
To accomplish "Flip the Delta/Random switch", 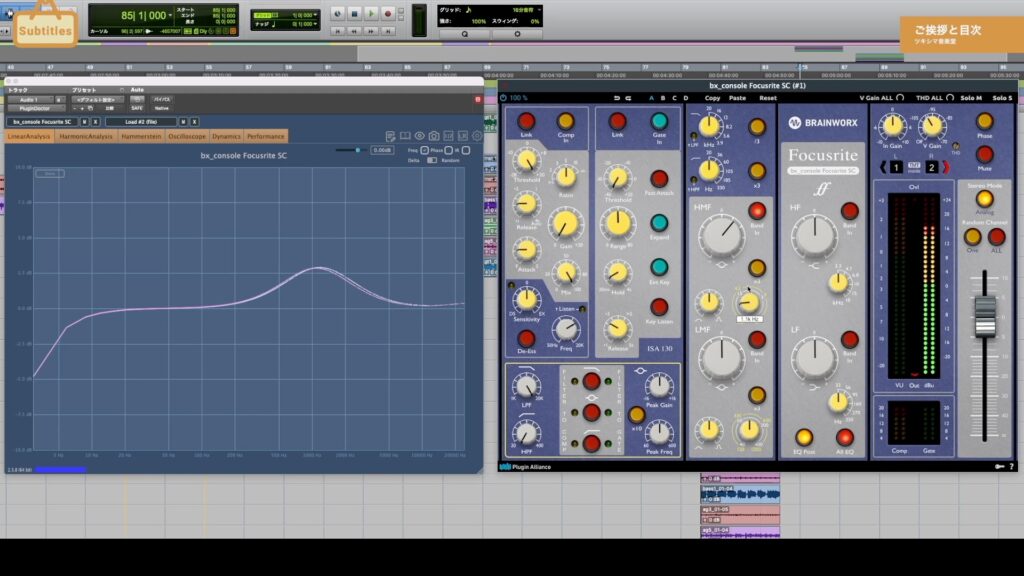I will (x=432, y=160).
